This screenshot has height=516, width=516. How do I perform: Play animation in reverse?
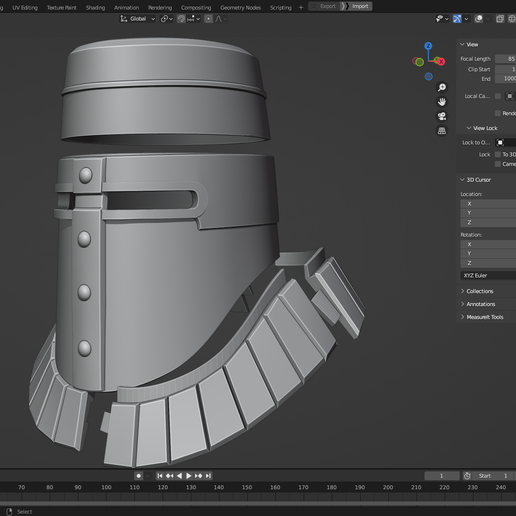[x=179, y=476]
